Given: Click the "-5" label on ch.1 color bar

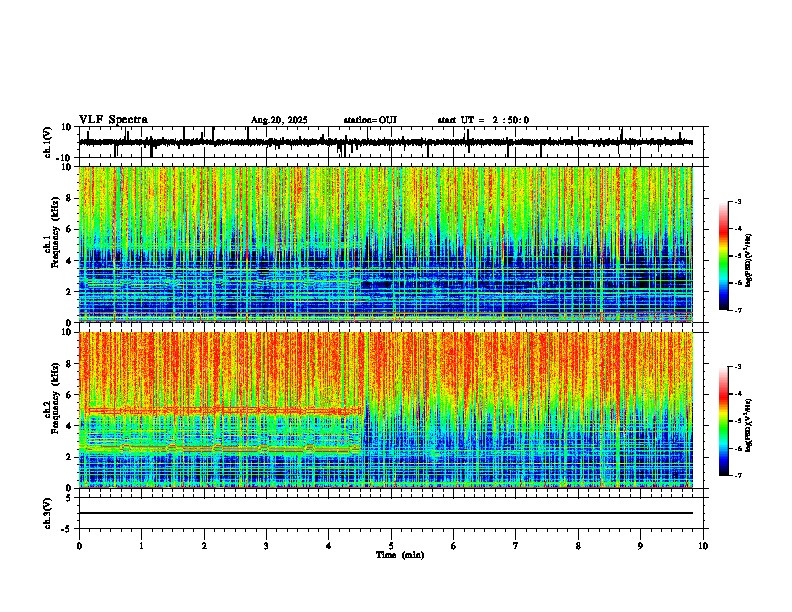Looking at the screenshot, I should tap(738, 256).
